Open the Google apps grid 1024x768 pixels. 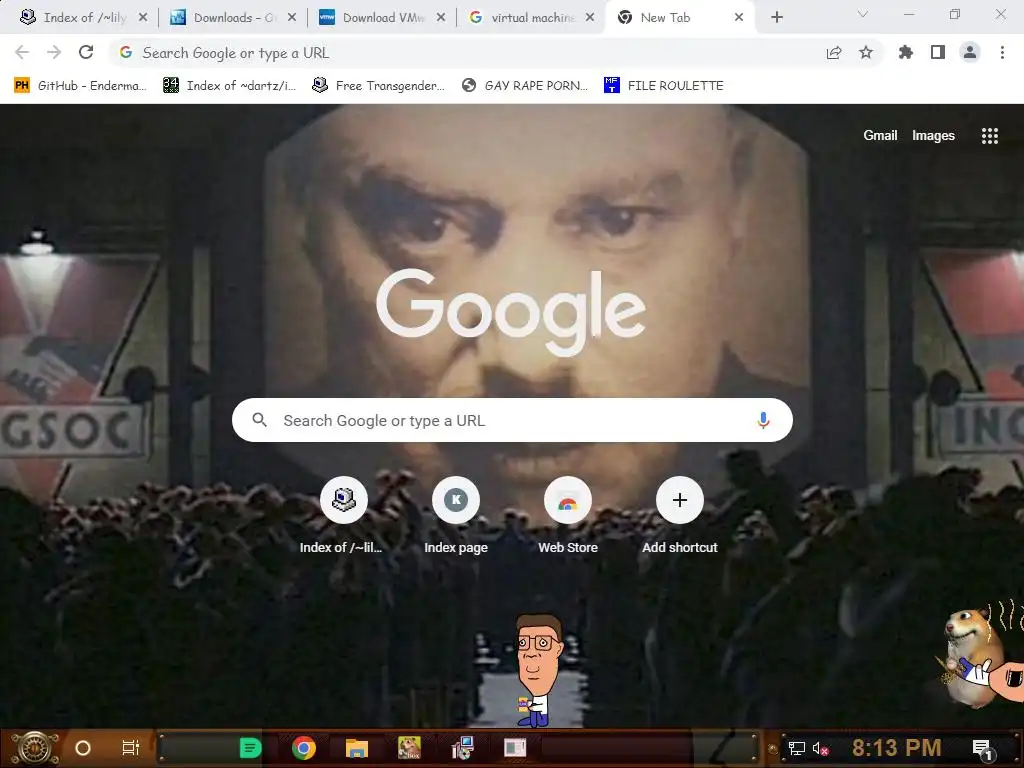[989, 136]
